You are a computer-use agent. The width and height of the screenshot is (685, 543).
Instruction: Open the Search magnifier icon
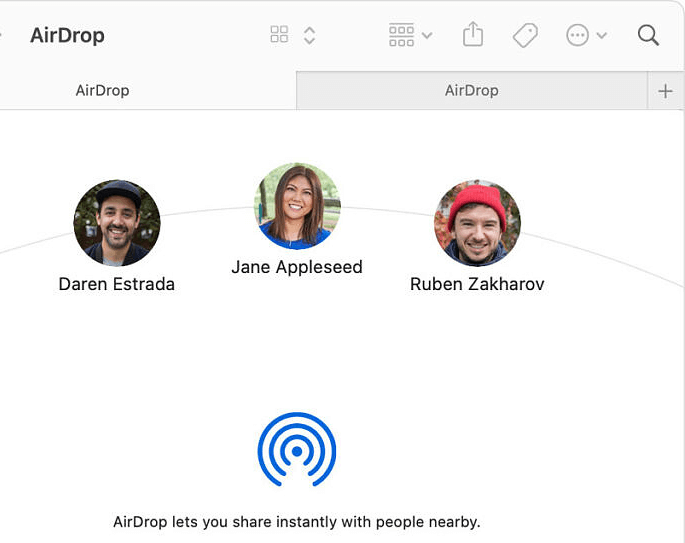tap(648, 35)
